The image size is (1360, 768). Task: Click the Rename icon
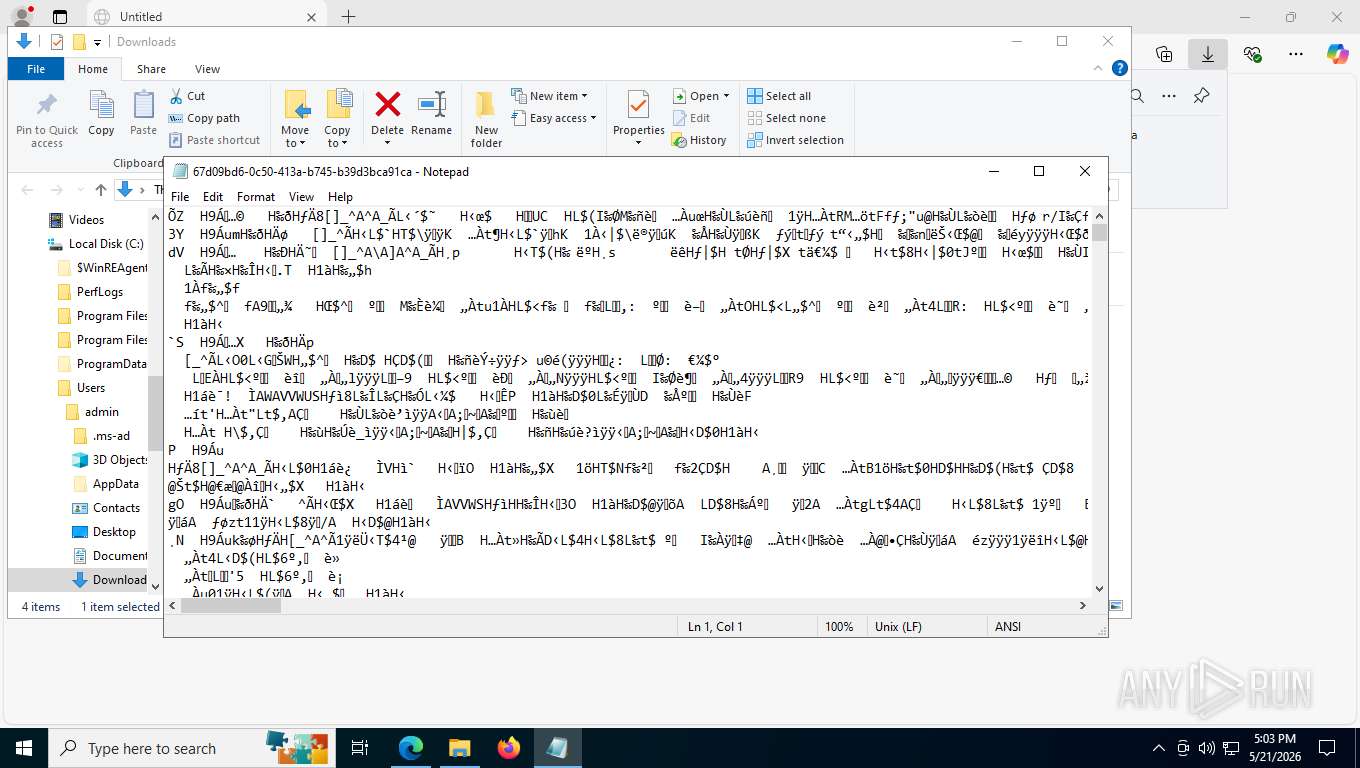pyautogui.click(x=431, y=104)
